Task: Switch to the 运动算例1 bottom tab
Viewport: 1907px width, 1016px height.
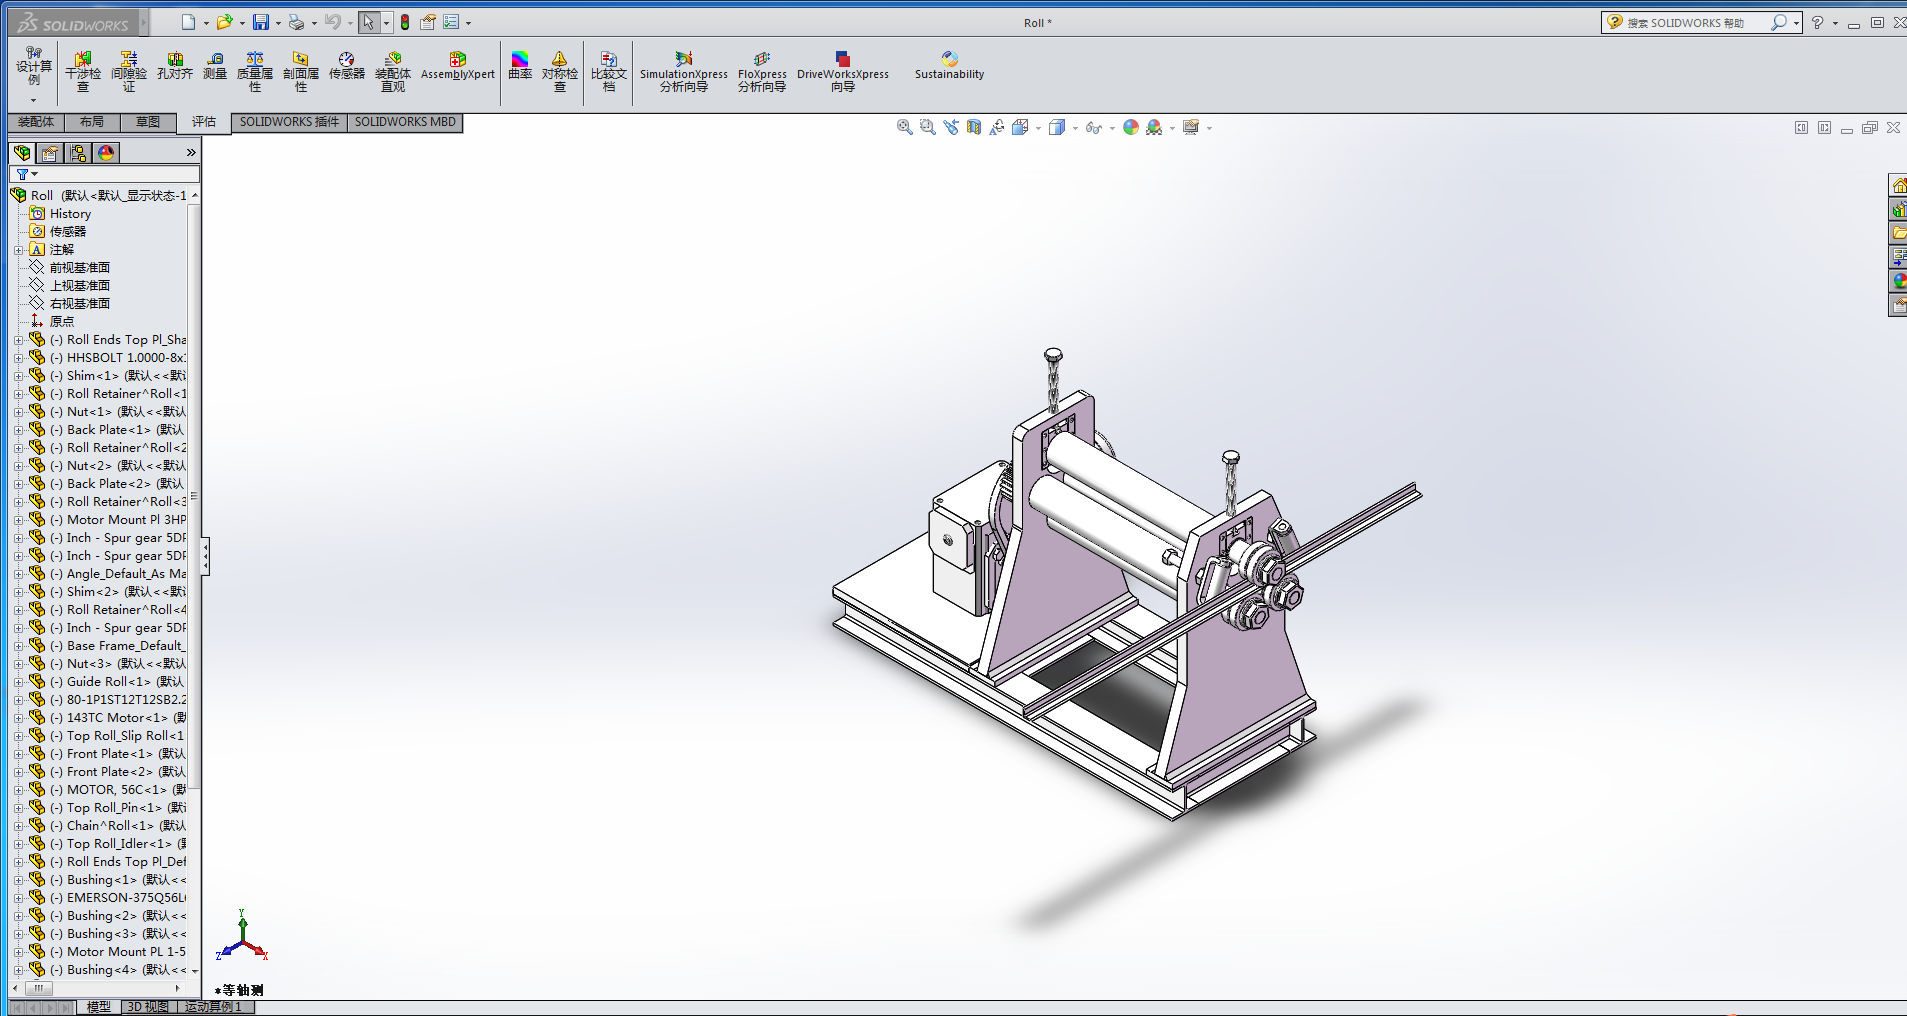Action: point(213,1007)
